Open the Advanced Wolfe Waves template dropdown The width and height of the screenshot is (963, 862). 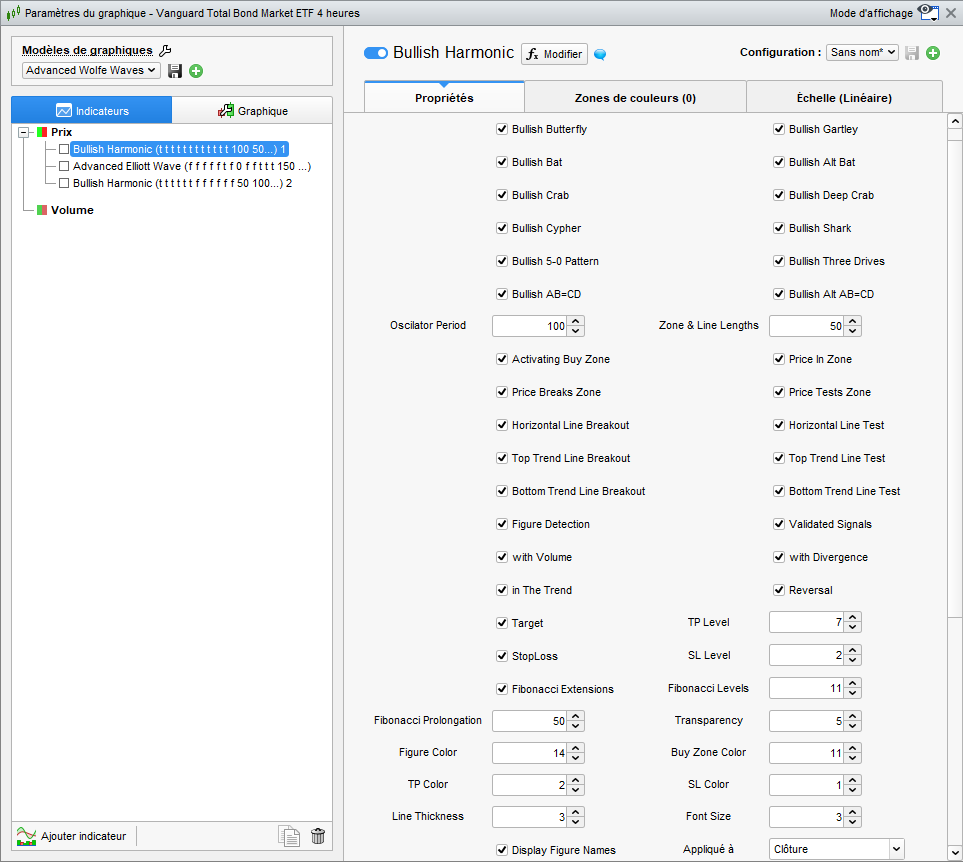coord(91,71)
